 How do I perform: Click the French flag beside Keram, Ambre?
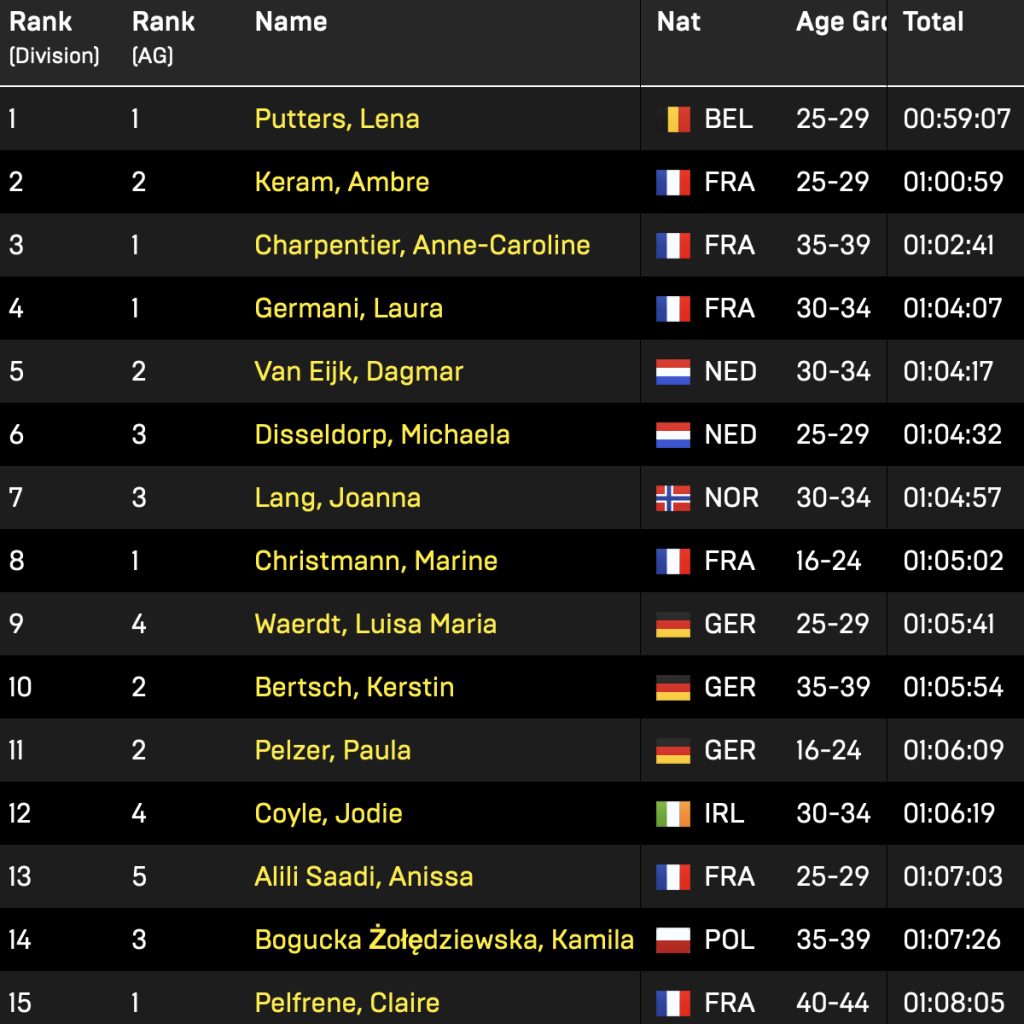point(673,182)
